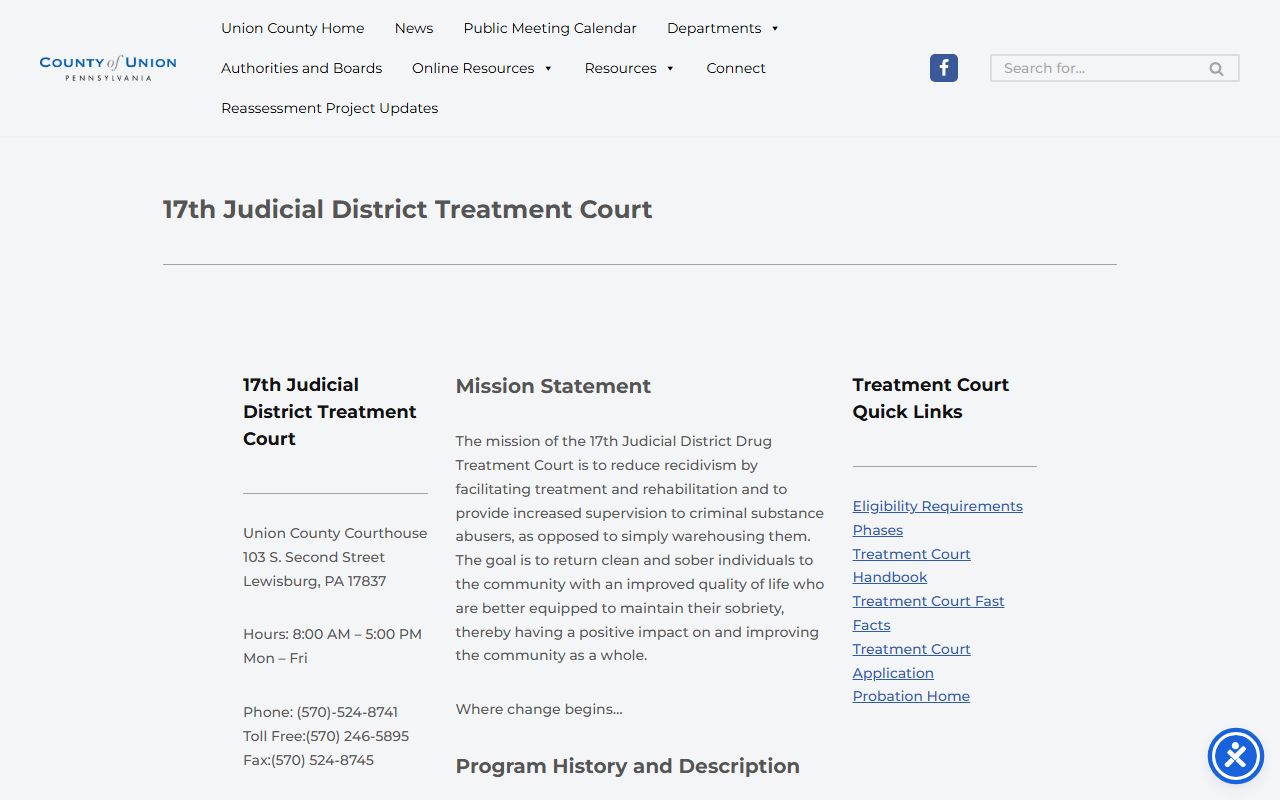The image size is (1280, 800).
Task: Click the 'Lewisburg, PA 17837' line
Action: point(314,581)
